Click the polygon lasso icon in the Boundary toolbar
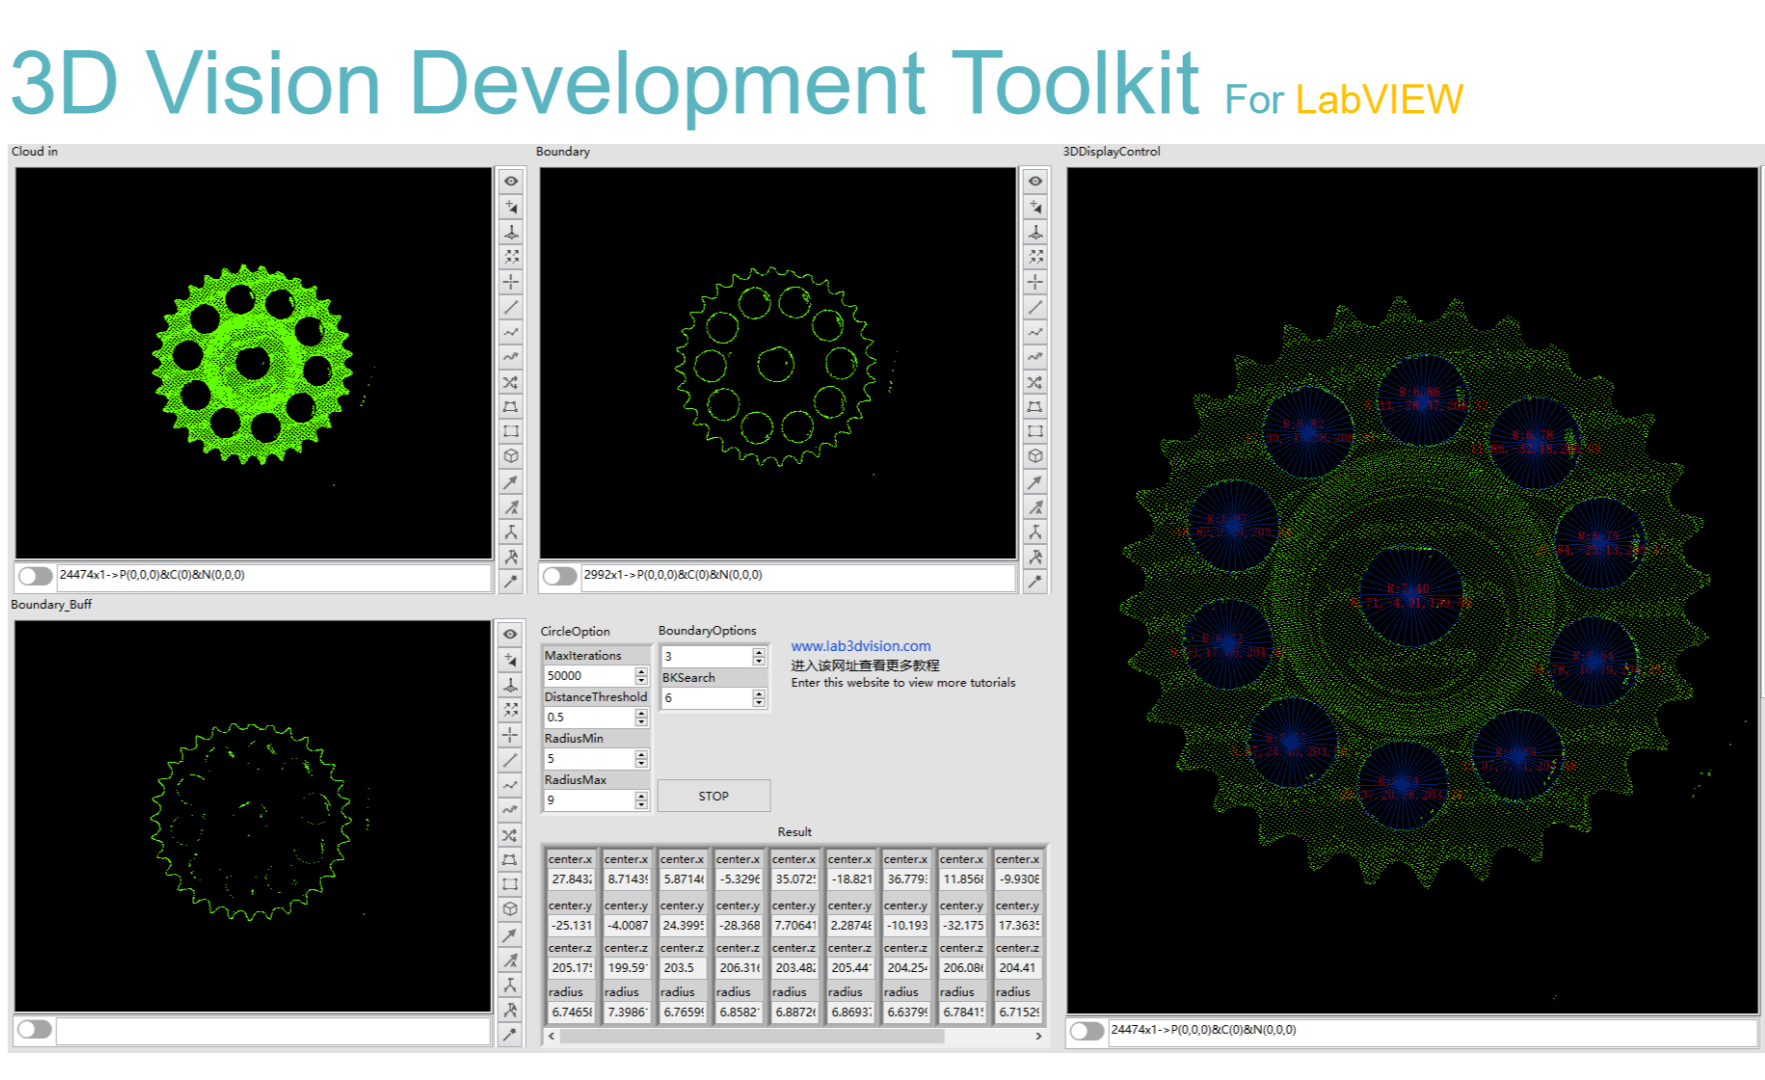Image resolution: width=1765 pixels, height=1080 pixels. click(x=1035, y=406)
